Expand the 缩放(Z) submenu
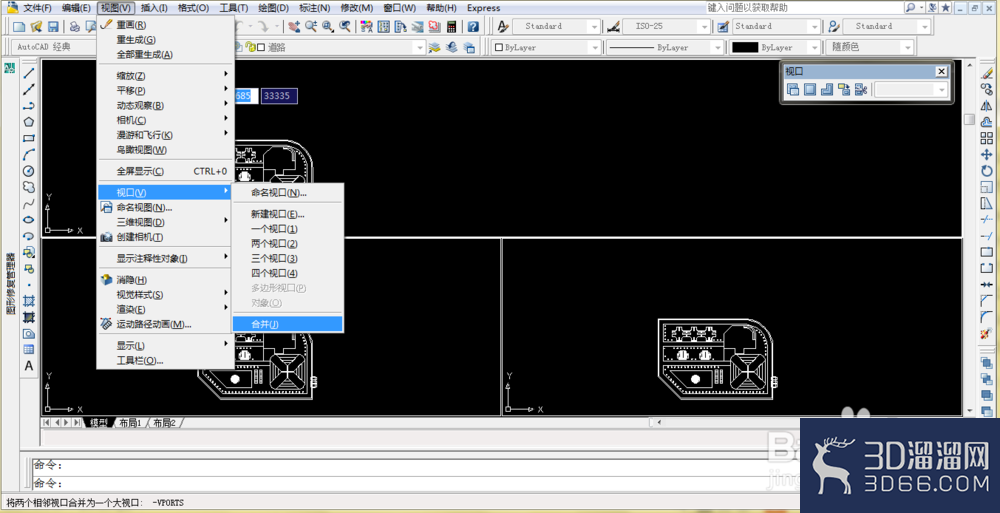1000x513 pixels. pyautogui.click(x=166, y=75)
